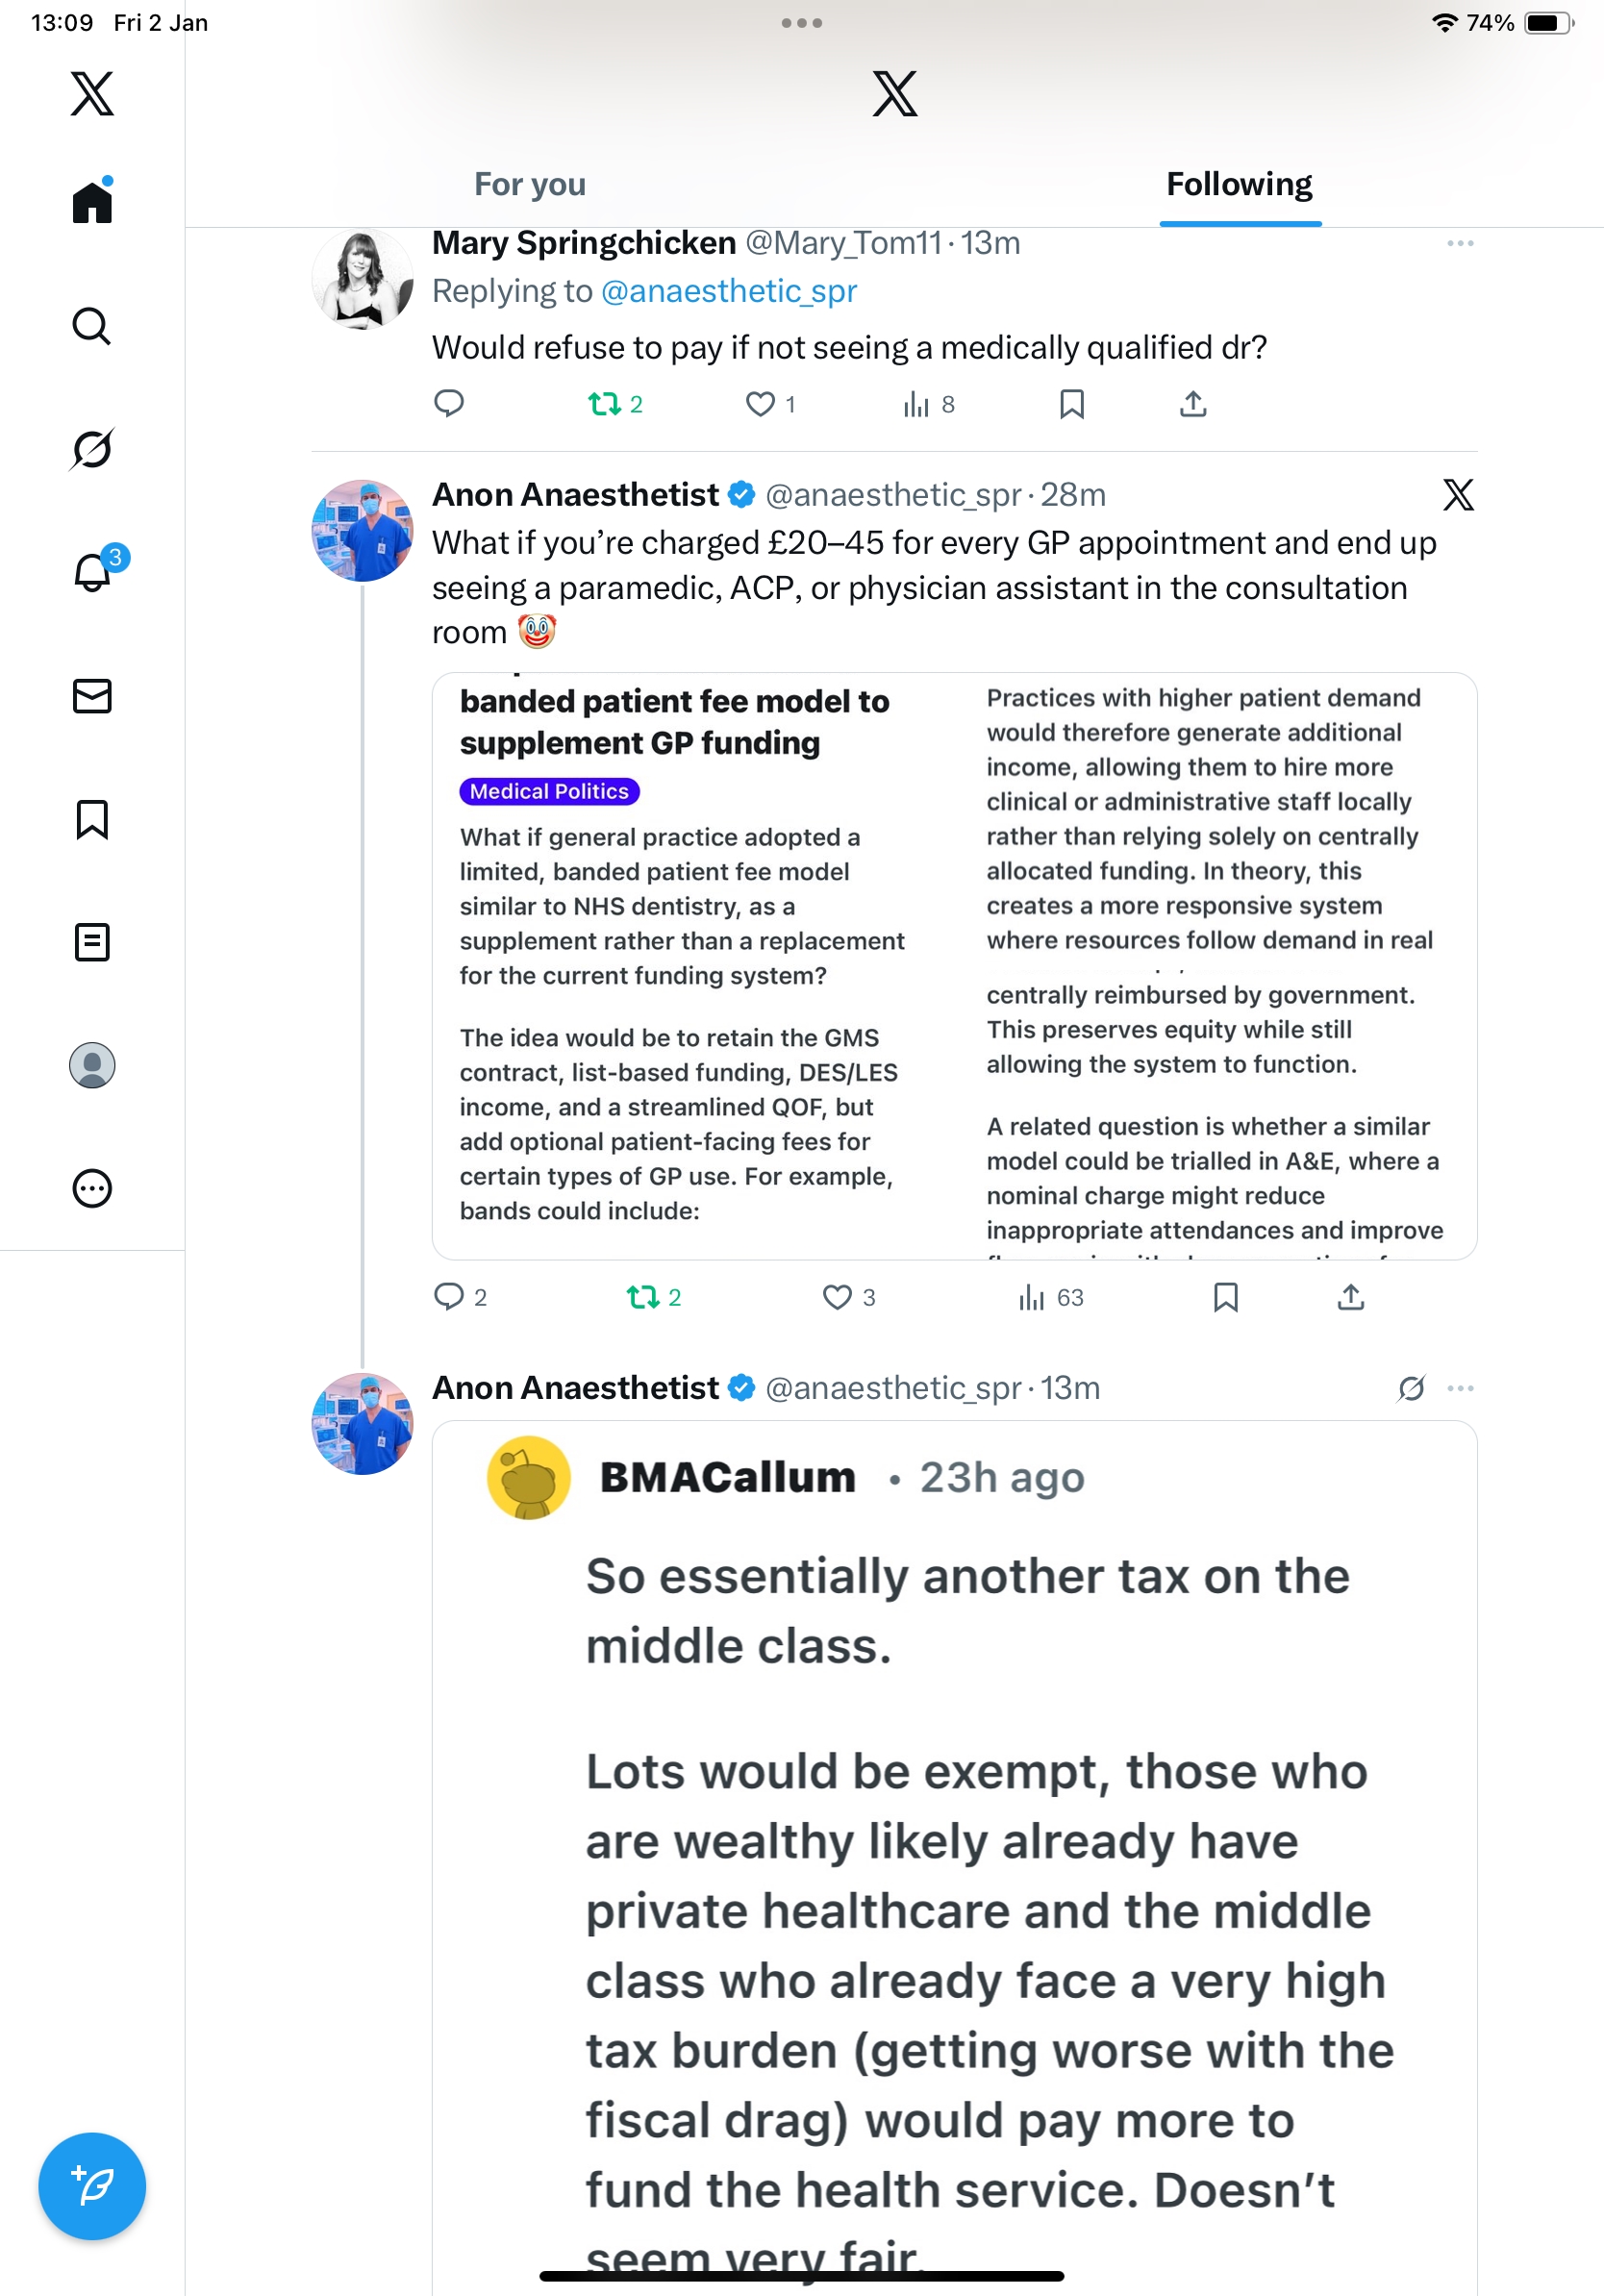Viewport: 1604px width, 2296px height.
Task: Open Lists icon in sidebar
Action: click(x=92, y=942)
